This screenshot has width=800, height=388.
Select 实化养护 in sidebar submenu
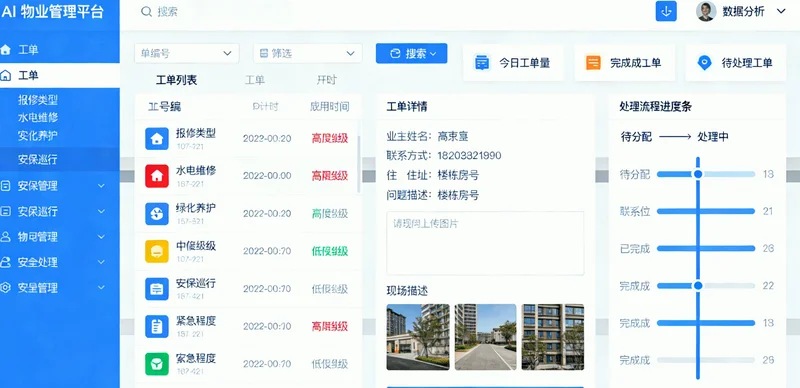coord(38,135)
